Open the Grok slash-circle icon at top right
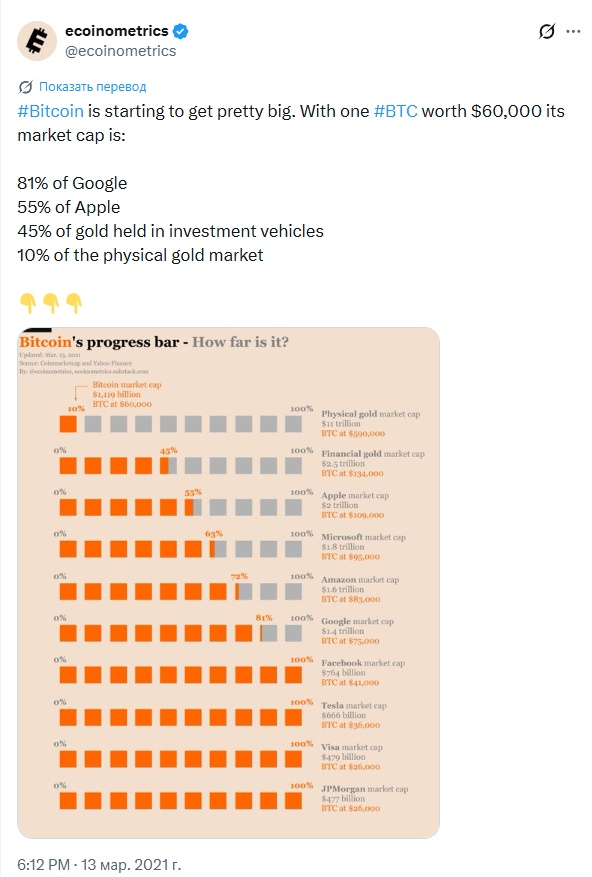The width and height of the screenshot is (592, 877). click(547, 31)
